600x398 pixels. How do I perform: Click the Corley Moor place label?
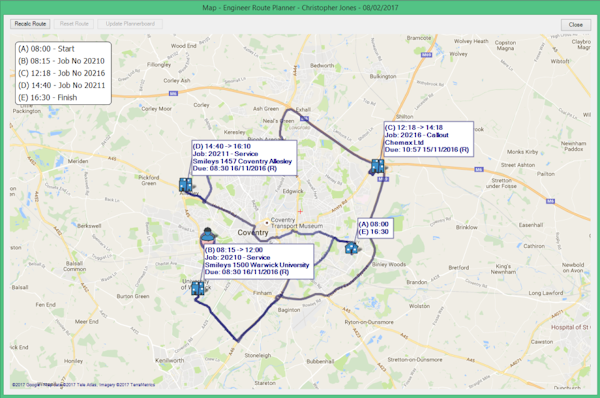tap(157, 109)
